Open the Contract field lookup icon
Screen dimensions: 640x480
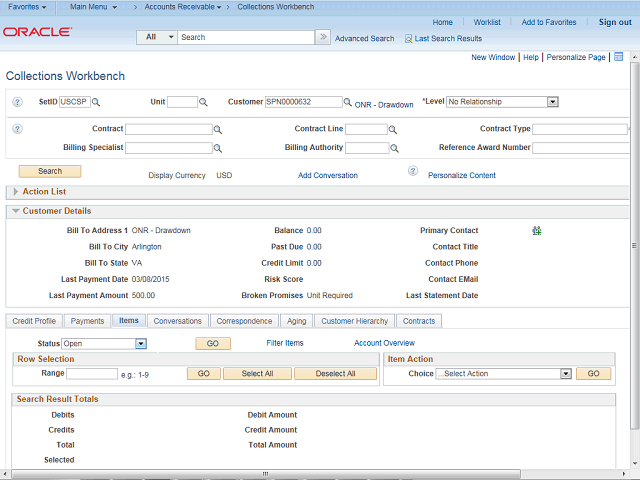coord(218,130)
